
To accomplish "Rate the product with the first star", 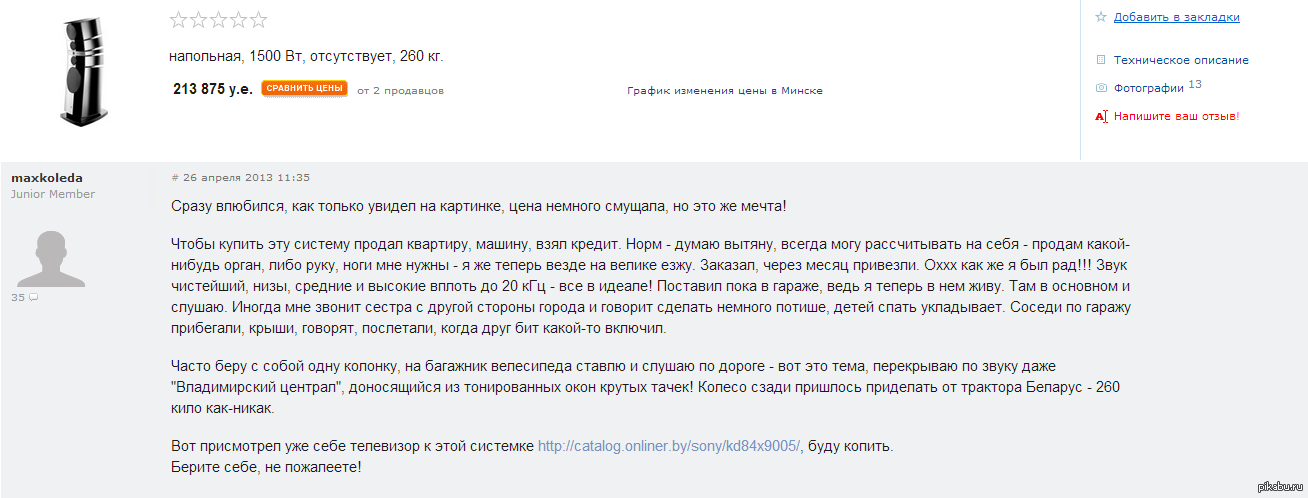I will tap(178, 19).
